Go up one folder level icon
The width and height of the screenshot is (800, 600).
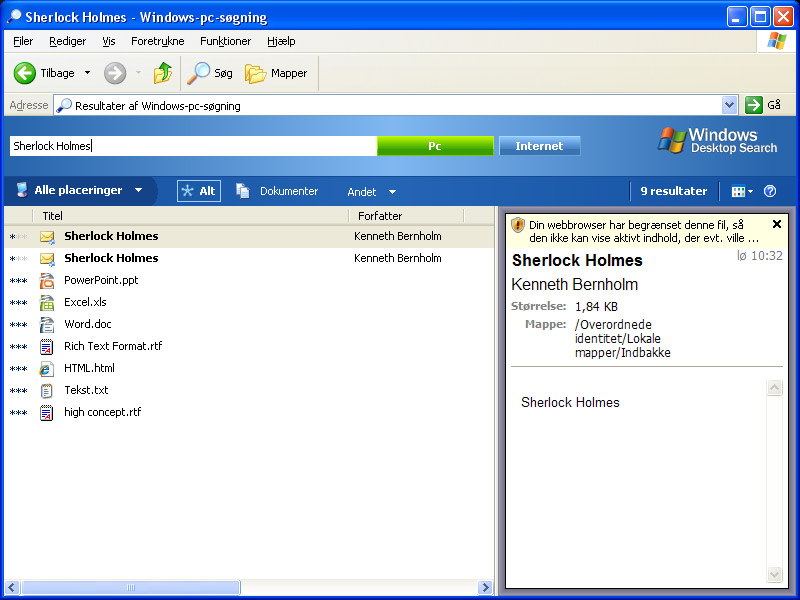pos(163,73)
